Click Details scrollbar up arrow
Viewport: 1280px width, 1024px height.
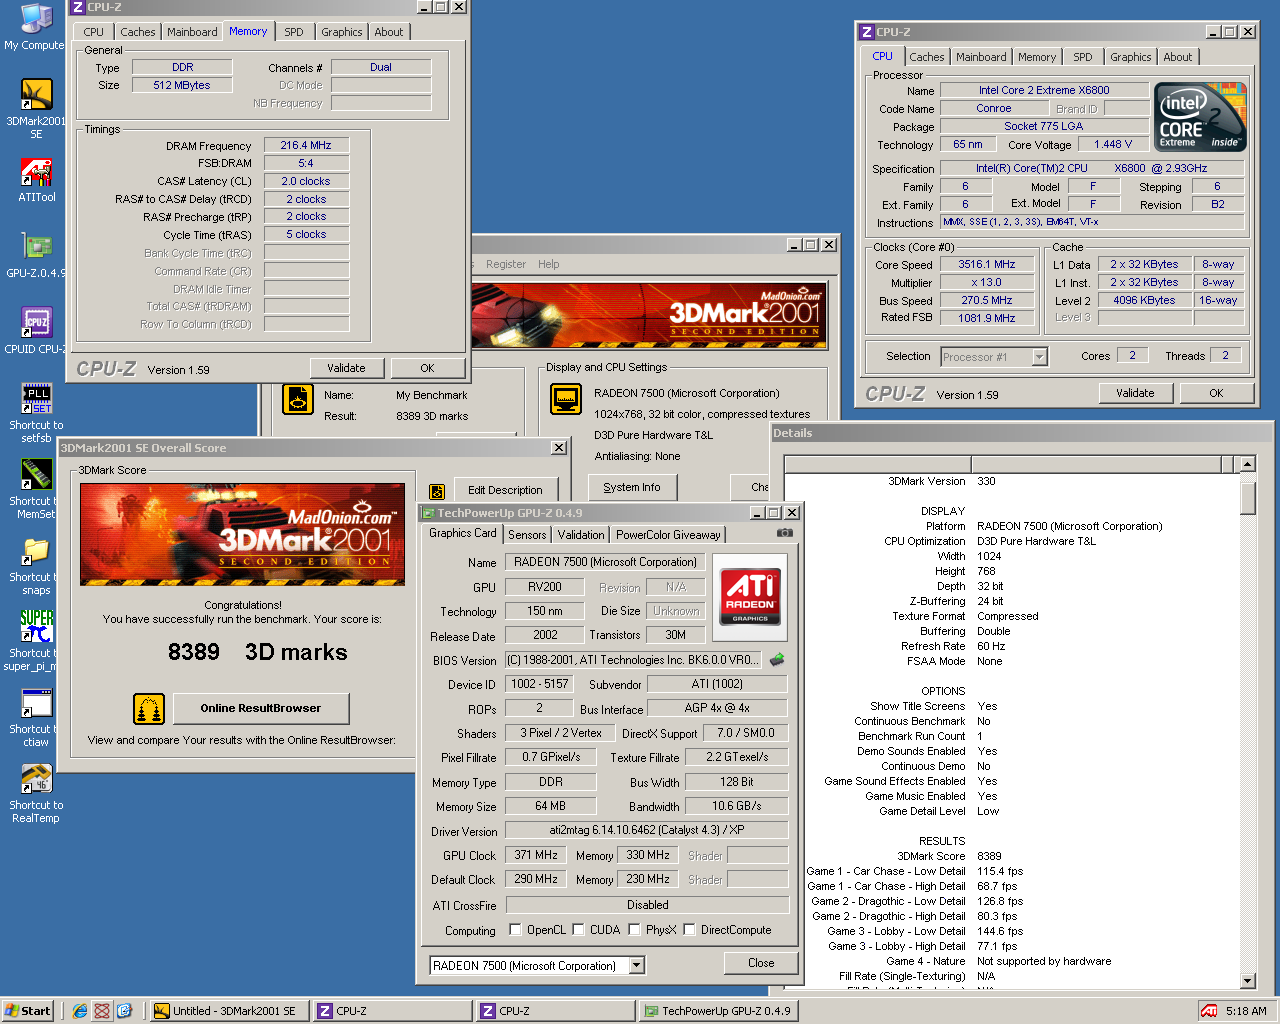[x=1247, y=464]
